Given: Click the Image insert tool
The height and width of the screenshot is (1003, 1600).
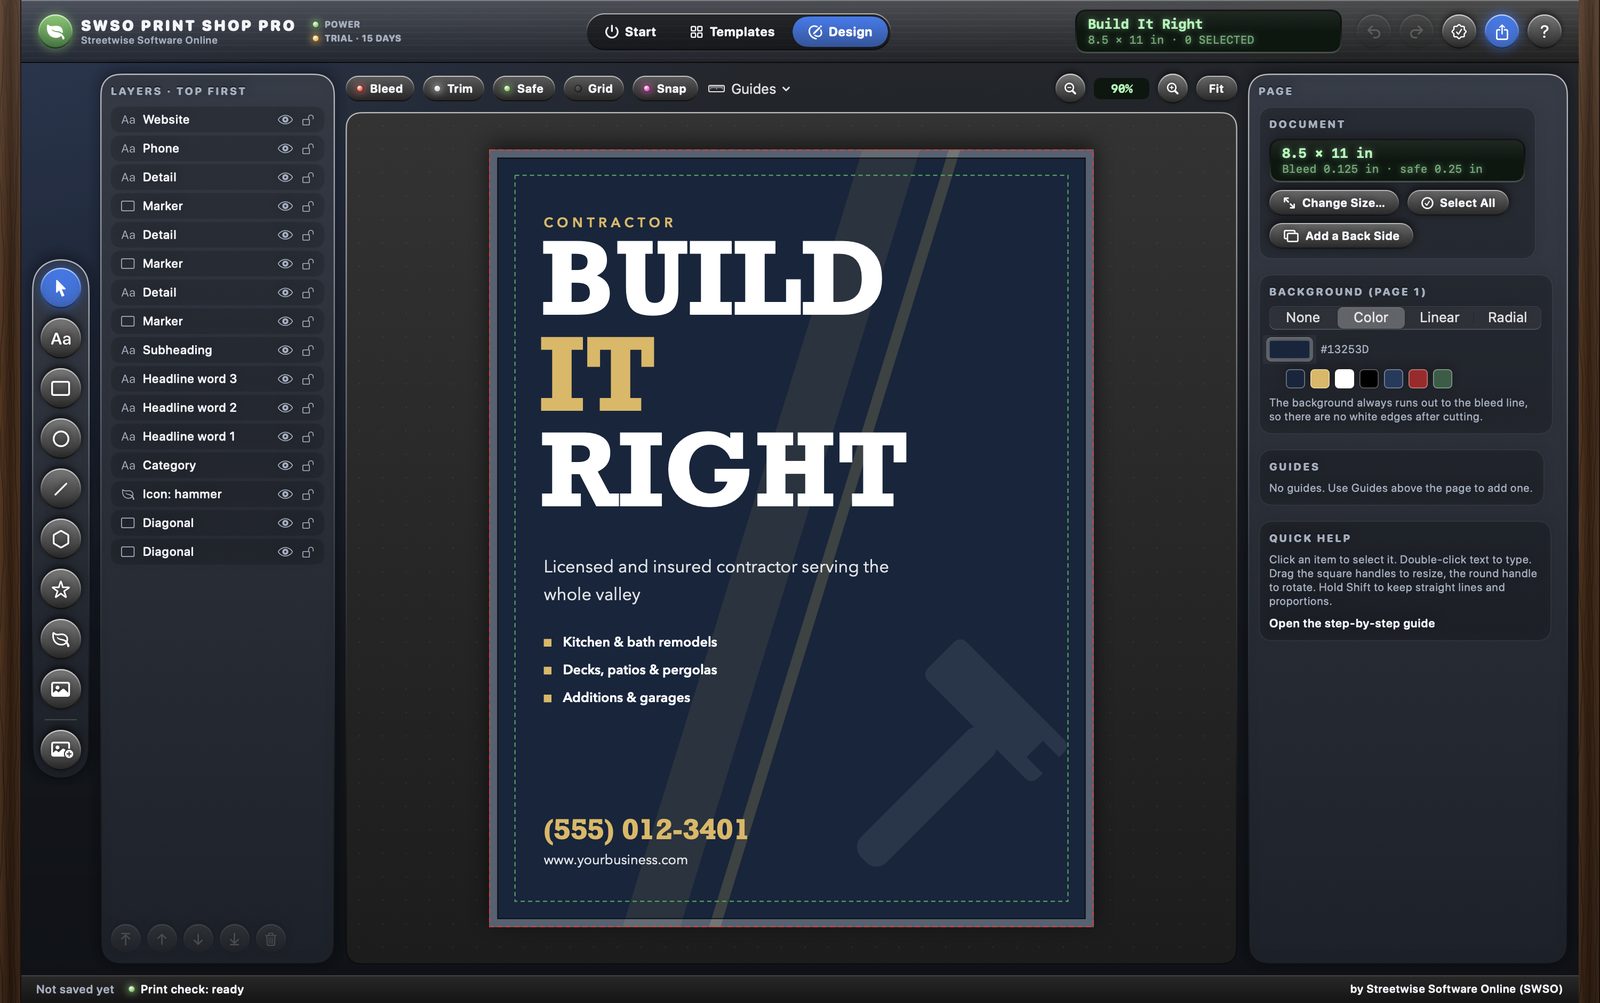Looking at the screenshot, I should 61,688.
